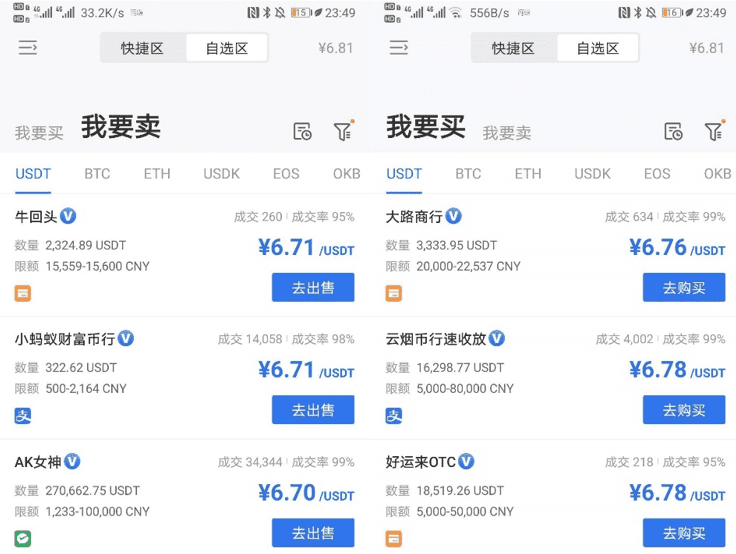Image resolution: width=736 pixels, height=554 pixels.
Task: Tap bank card icon under 牛回头
Action: pos(23,293)
